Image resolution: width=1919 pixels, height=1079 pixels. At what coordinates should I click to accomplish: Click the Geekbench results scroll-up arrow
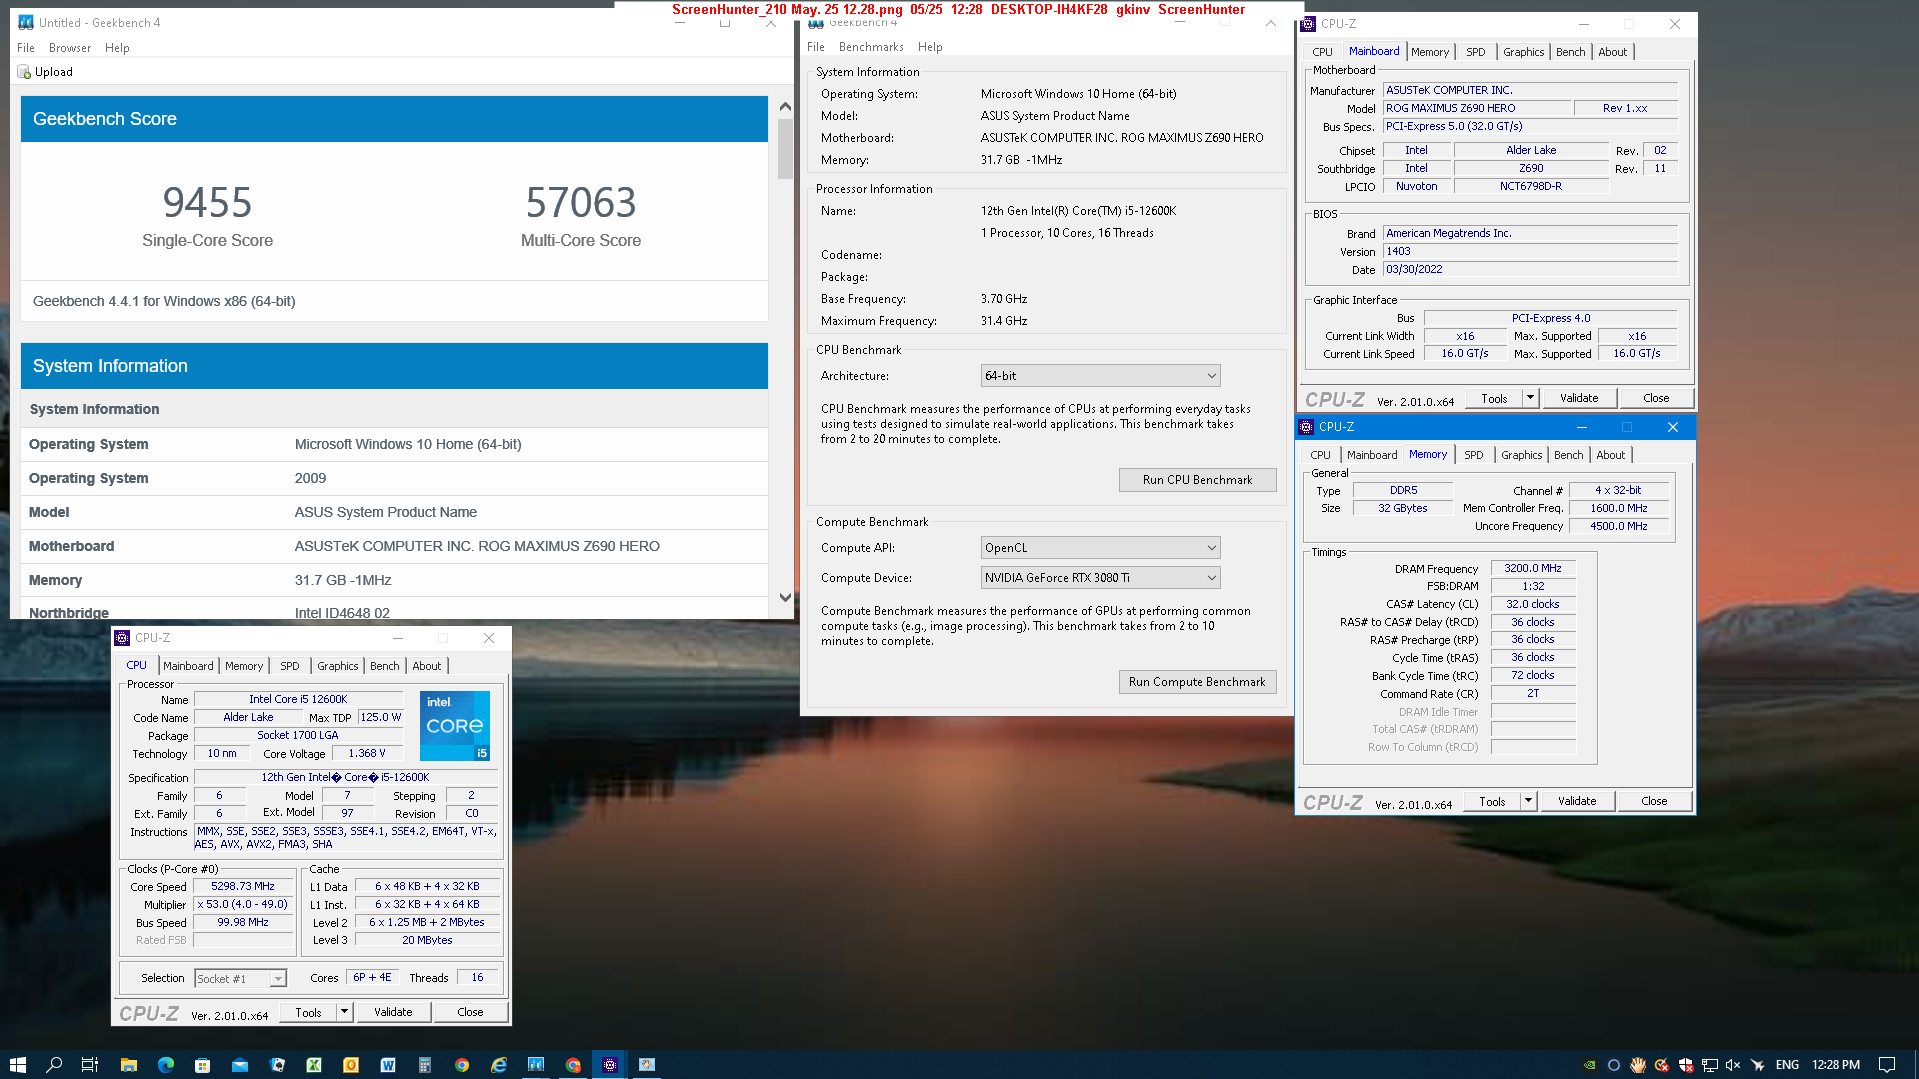coord(785,106)
